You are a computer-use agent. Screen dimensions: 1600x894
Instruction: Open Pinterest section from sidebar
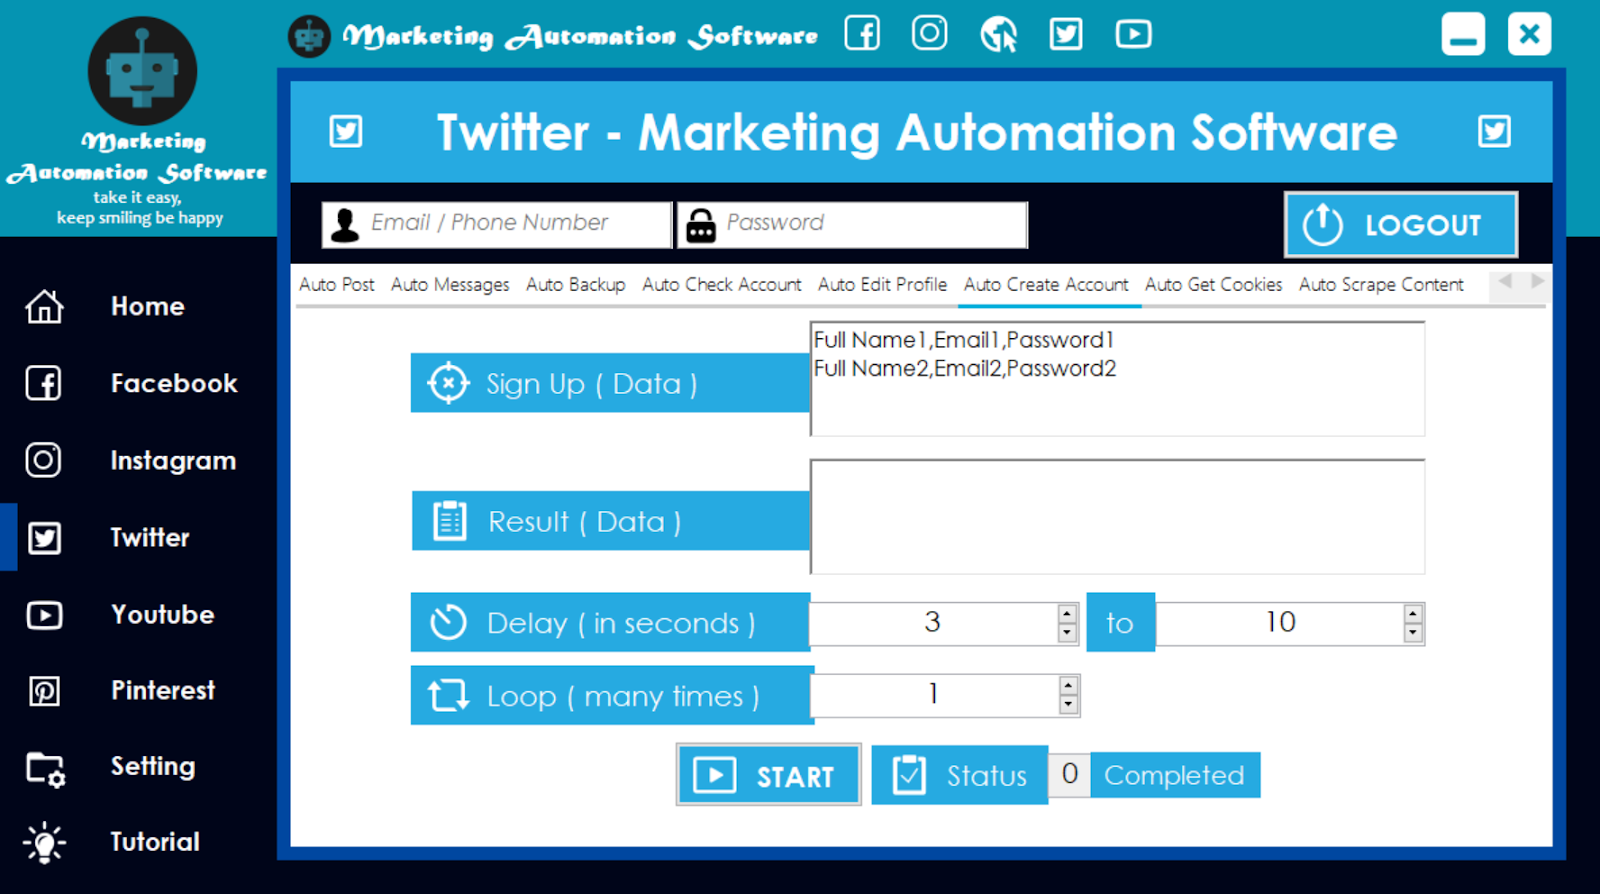click(x=162, y=690)
